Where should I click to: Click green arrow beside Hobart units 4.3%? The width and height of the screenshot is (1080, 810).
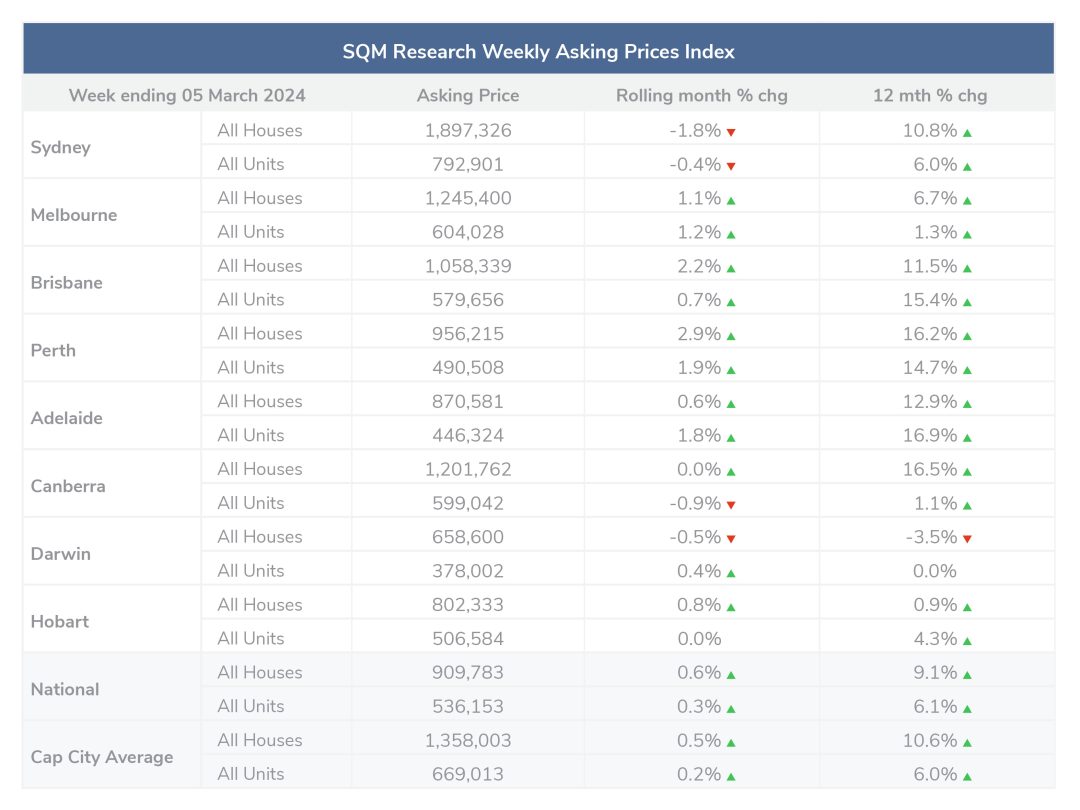pos(967,641)
